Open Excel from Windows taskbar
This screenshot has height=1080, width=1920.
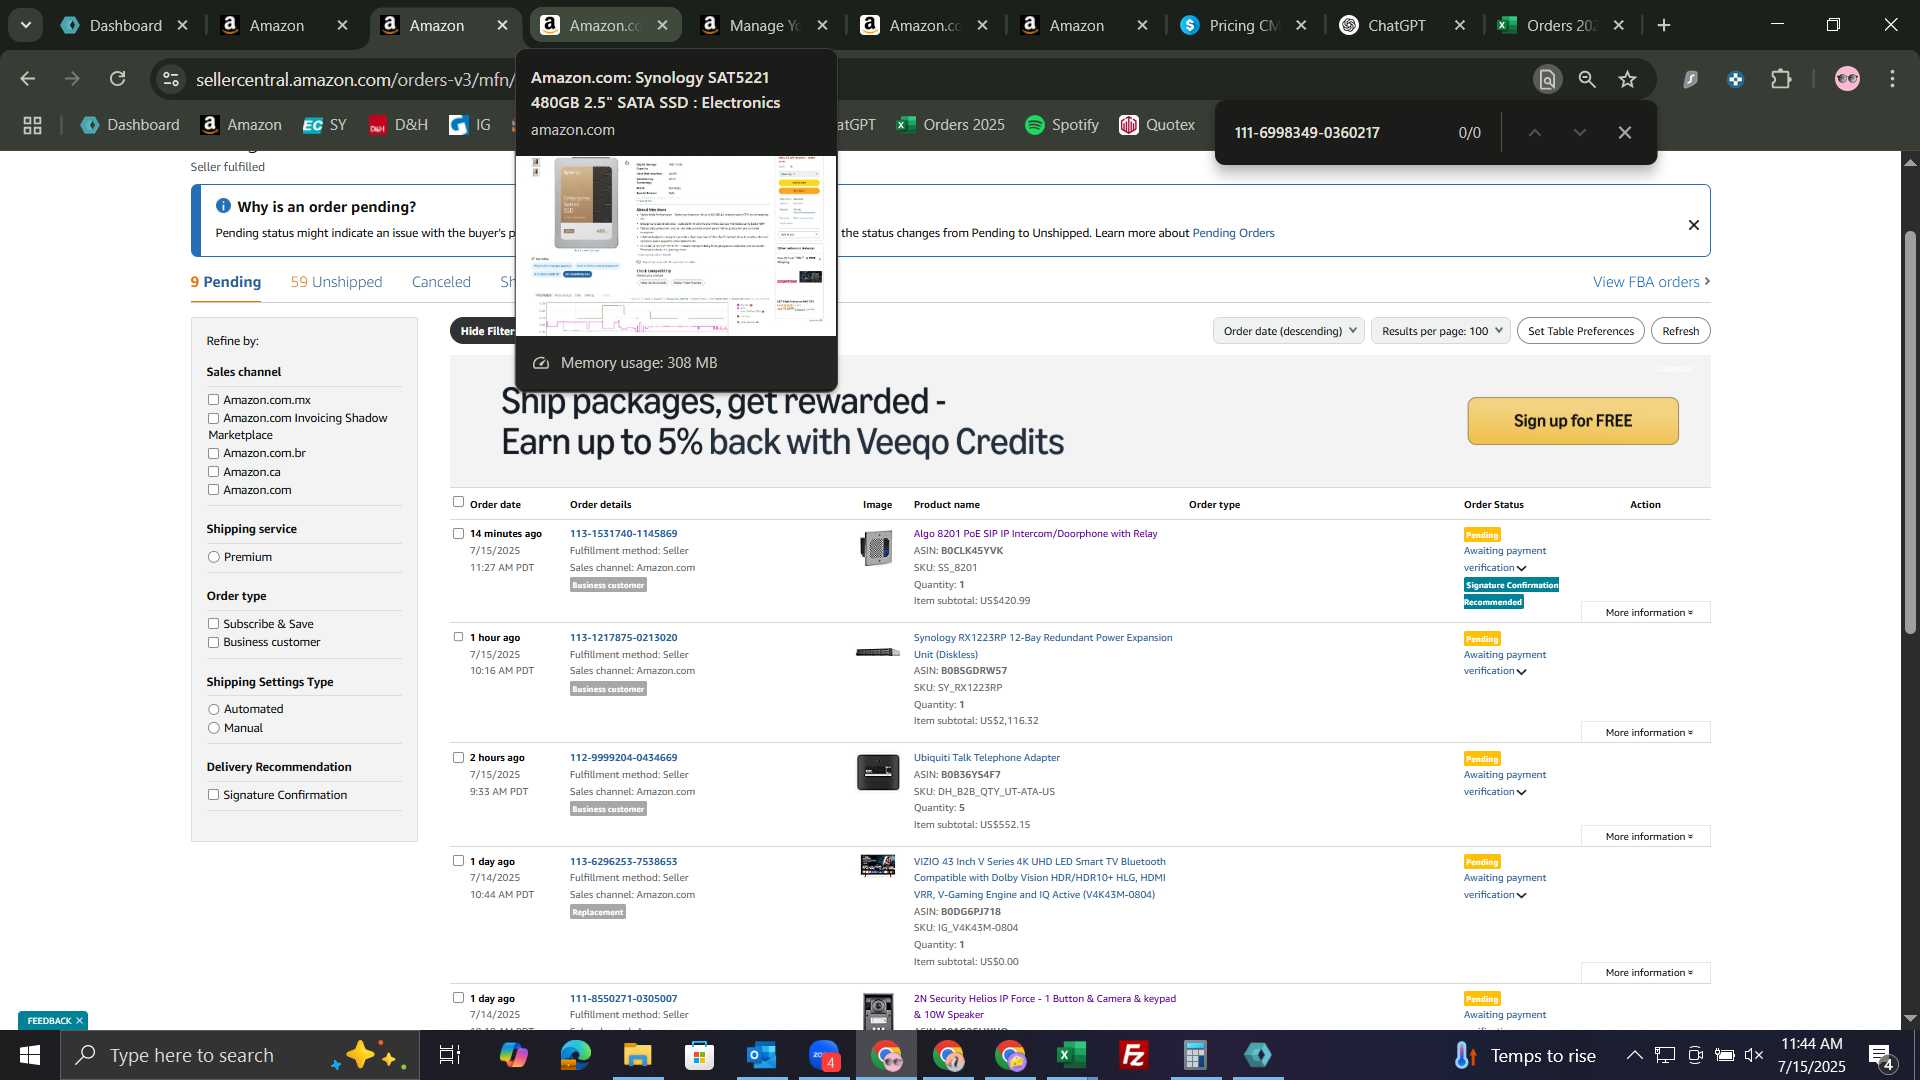point(1071,1055)
